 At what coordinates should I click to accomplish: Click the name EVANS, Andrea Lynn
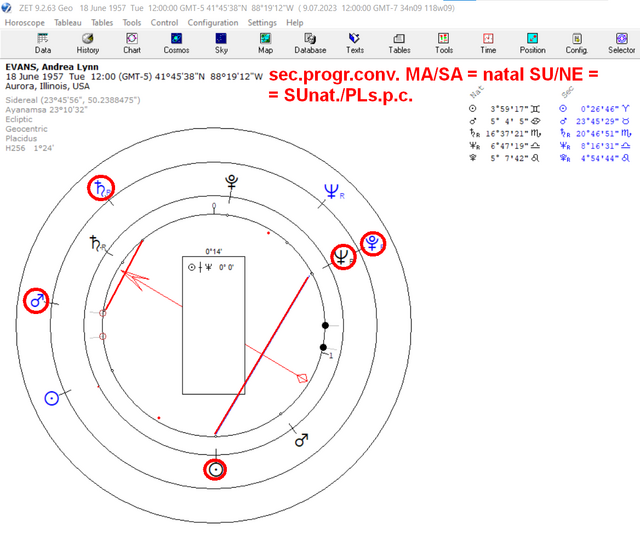click(x=52, y=67)
